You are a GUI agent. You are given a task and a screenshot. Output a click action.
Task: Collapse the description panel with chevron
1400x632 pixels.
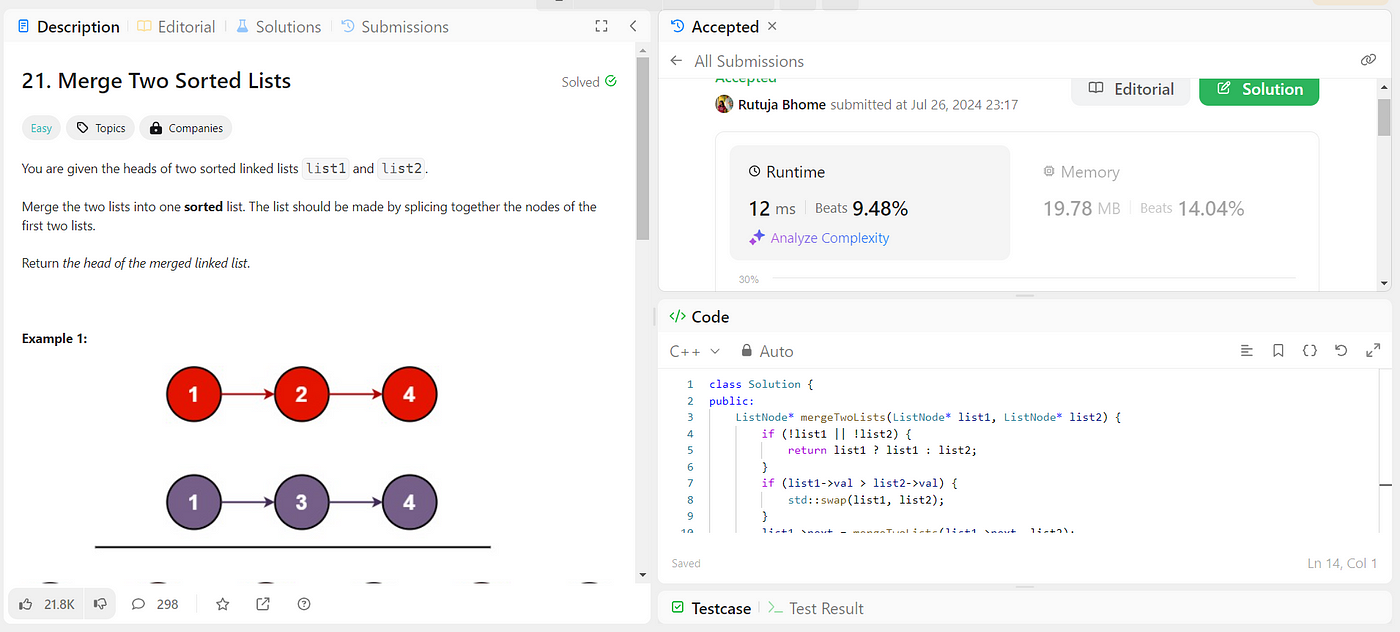[x=633, y=27]
